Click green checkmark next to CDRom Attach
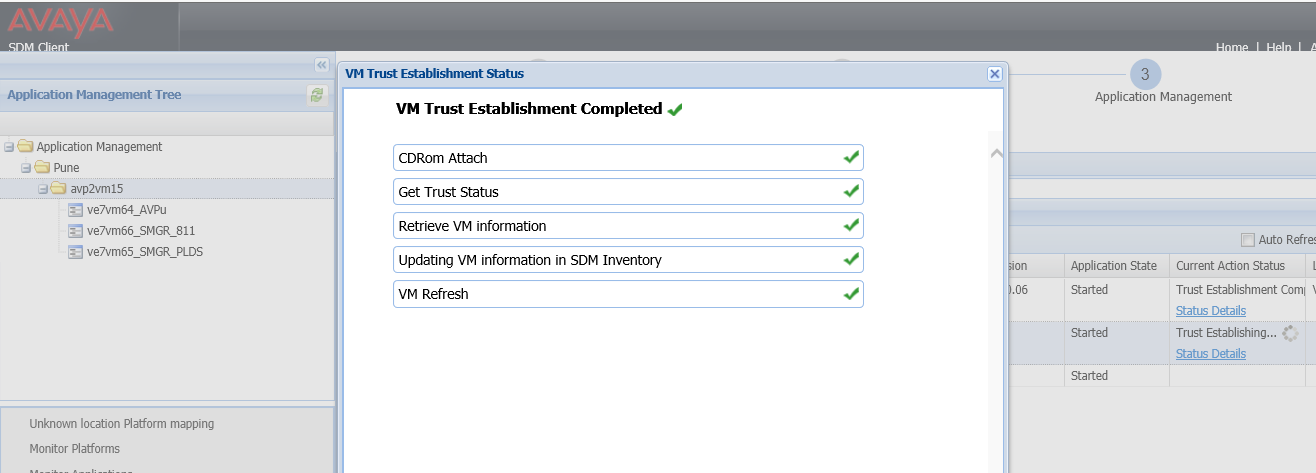The width and height of the screenshot is (1316, 473). click(x=852, y=157)
